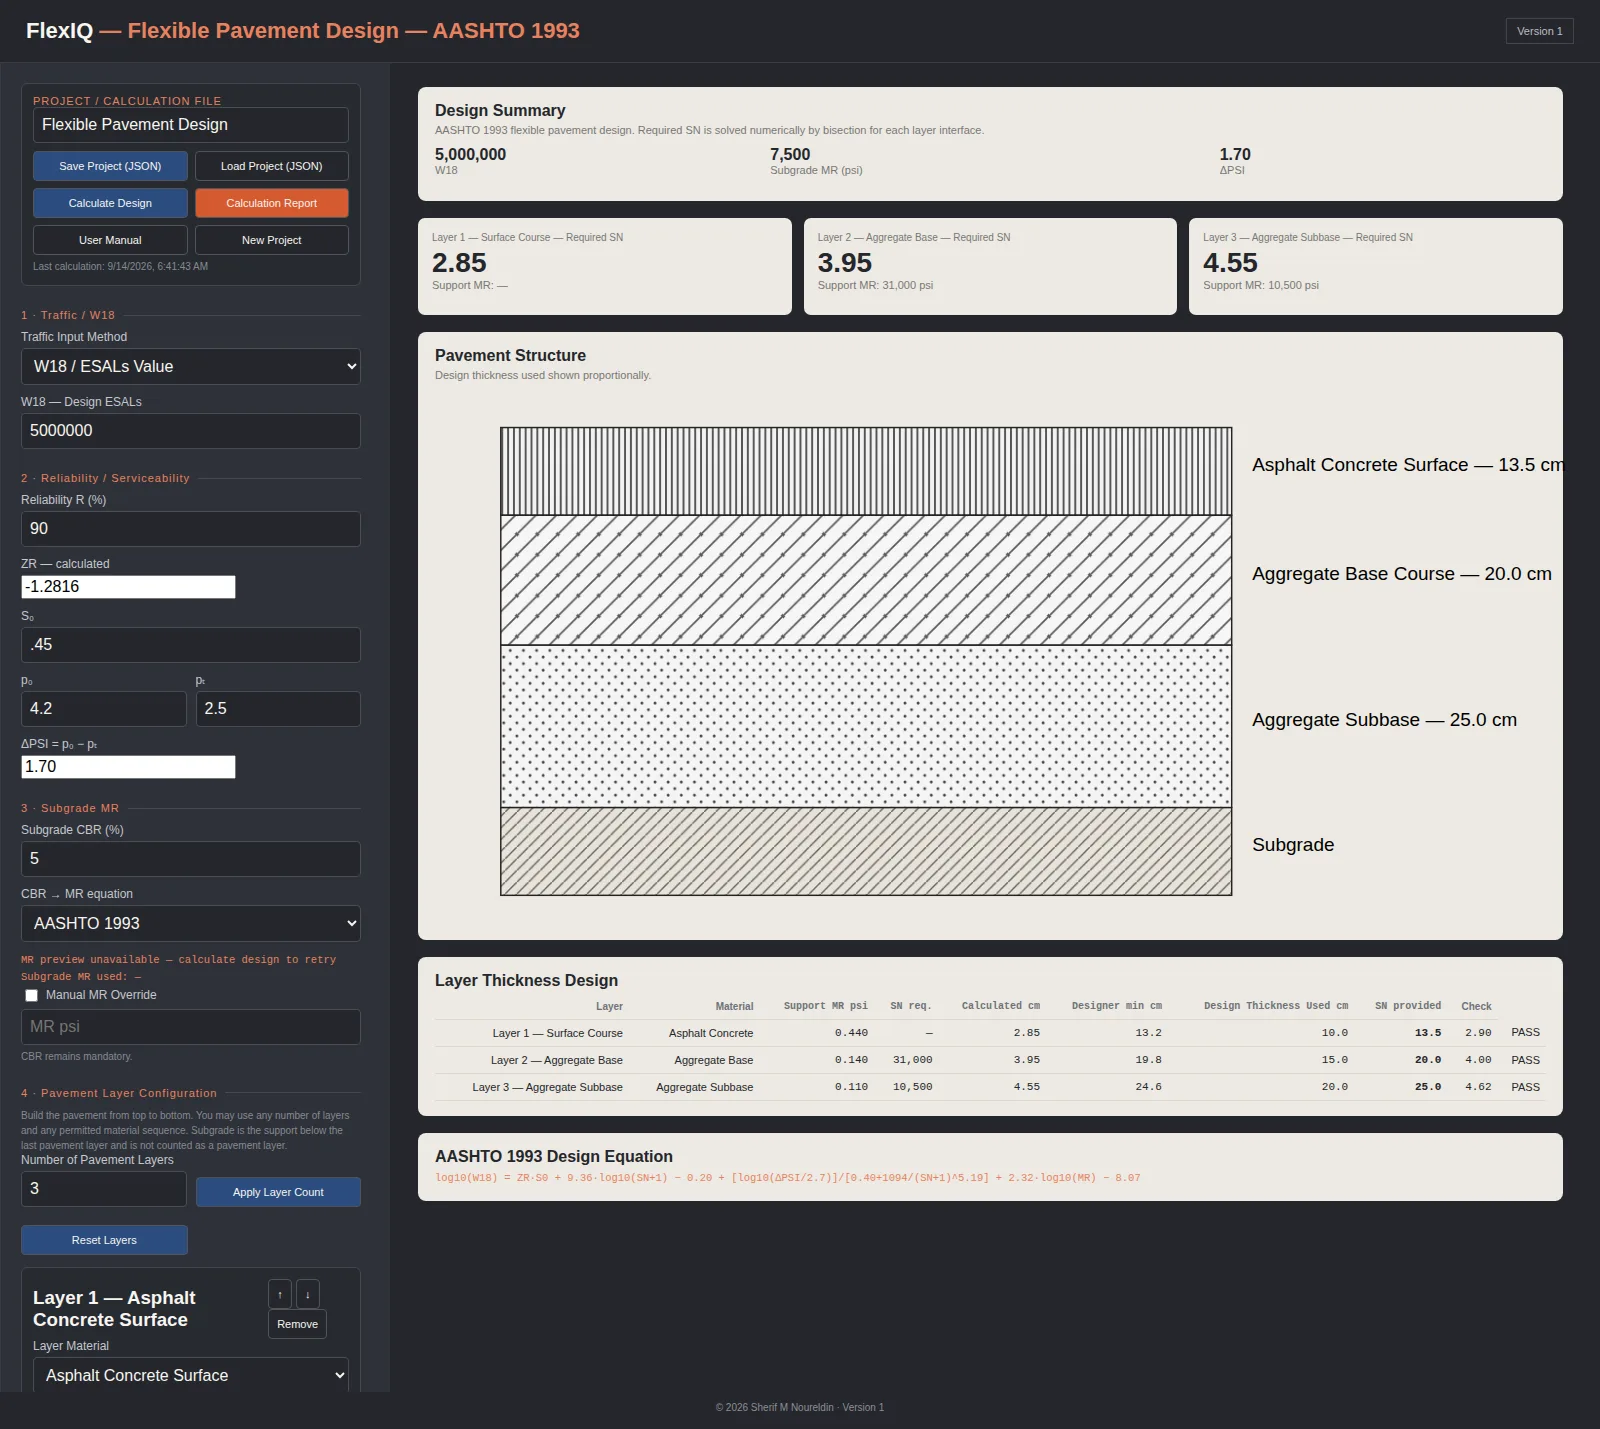1600x1429 pixels.
Task: Remove Layer 1 button
Action: [297, 1324]
